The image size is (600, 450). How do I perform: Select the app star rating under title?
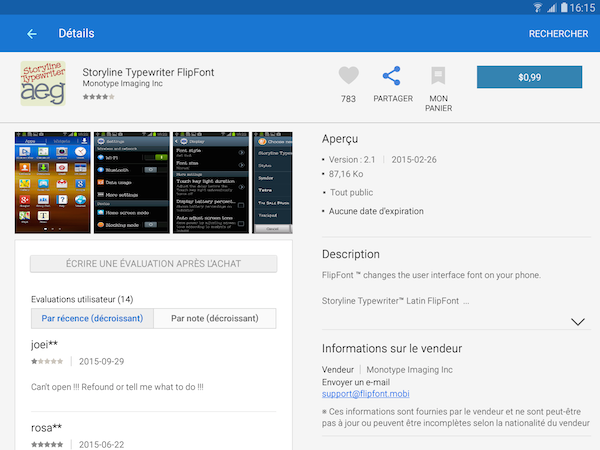point(99,97)
